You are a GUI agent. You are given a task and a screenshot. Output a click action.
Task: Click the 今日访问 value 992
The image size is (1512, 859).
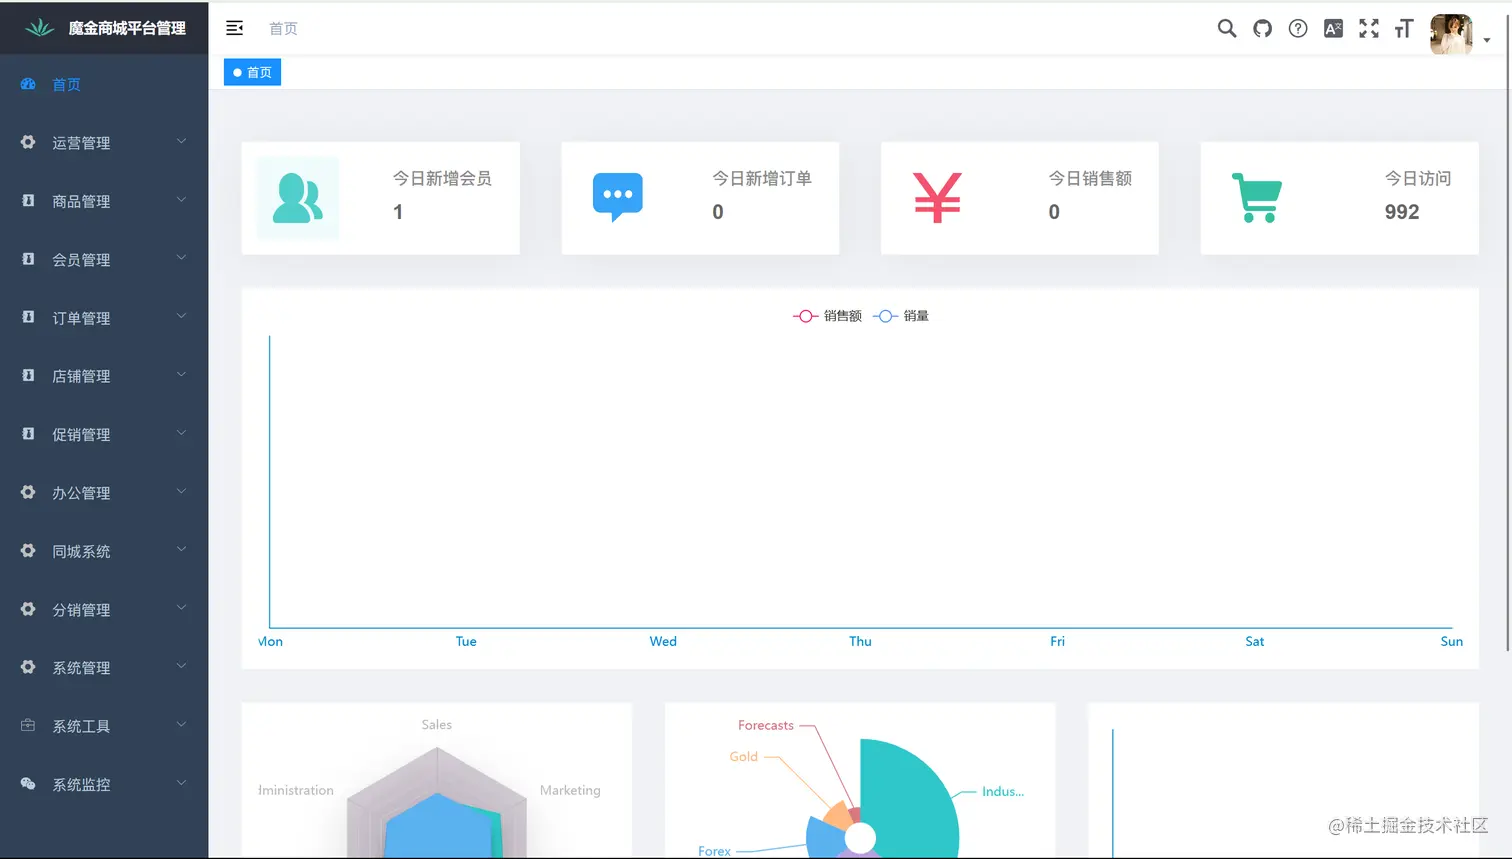point(1402,212)
